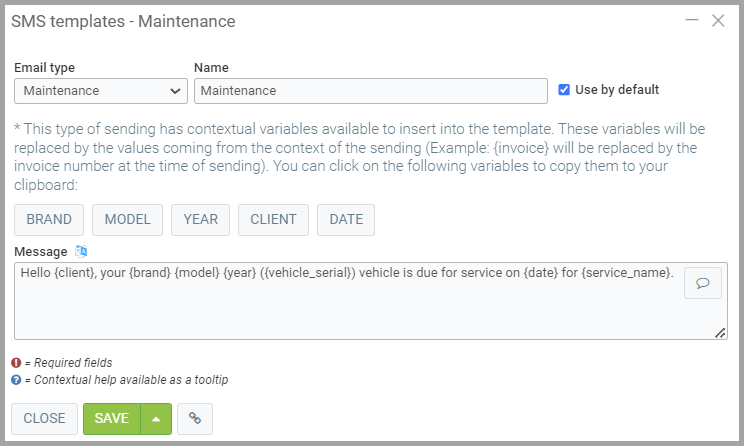Open the Email type dropdown
The height and width of the screenshot is (446, 744).
[101, 91]
